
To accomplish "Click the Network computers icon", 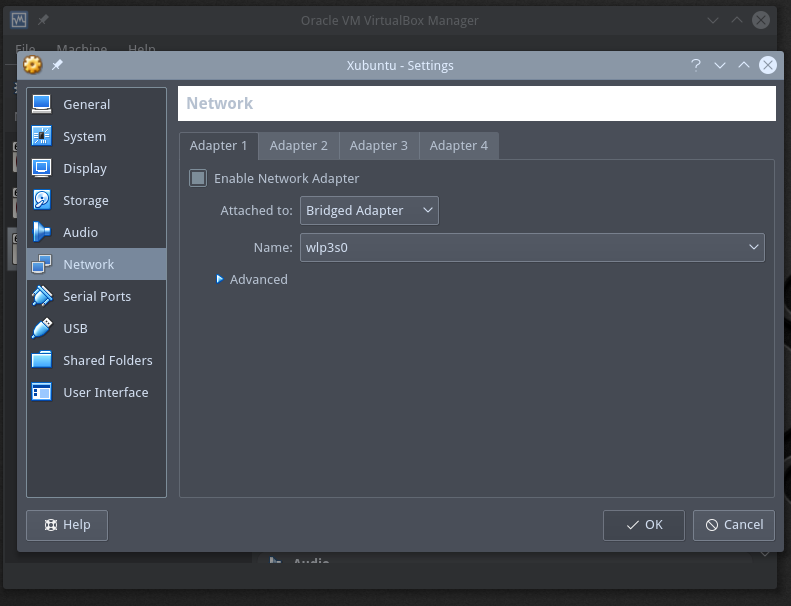I will tap(41, 264).
